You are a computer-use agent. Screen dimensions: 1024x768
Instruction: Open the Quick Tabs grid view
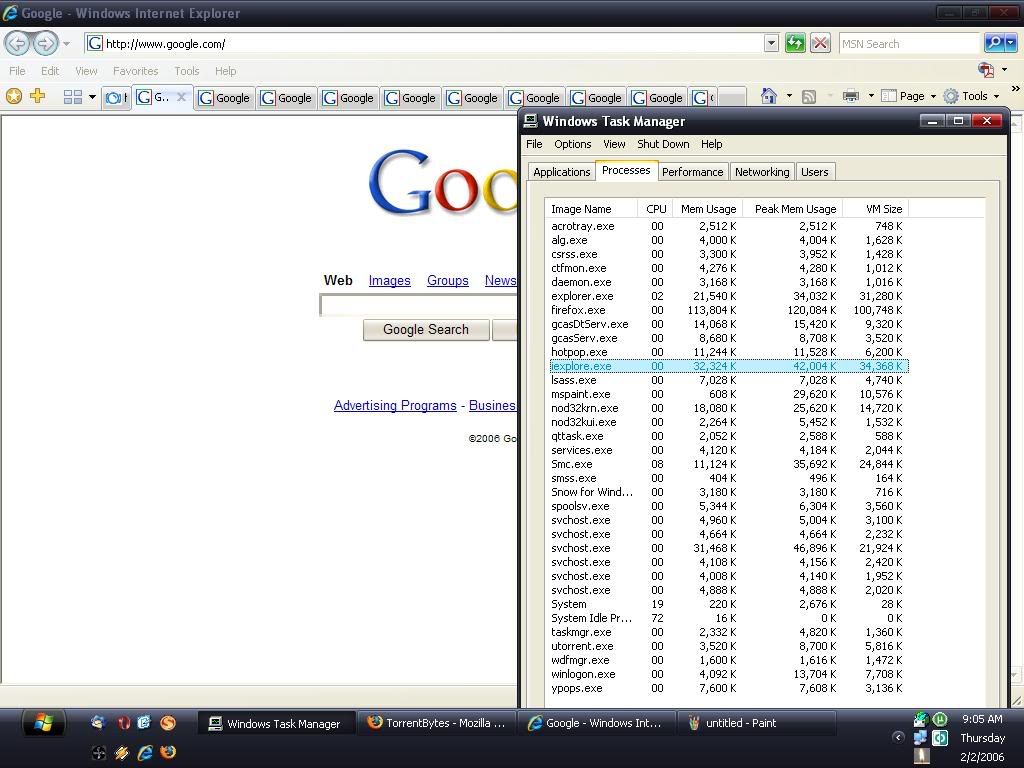point(72,97)
